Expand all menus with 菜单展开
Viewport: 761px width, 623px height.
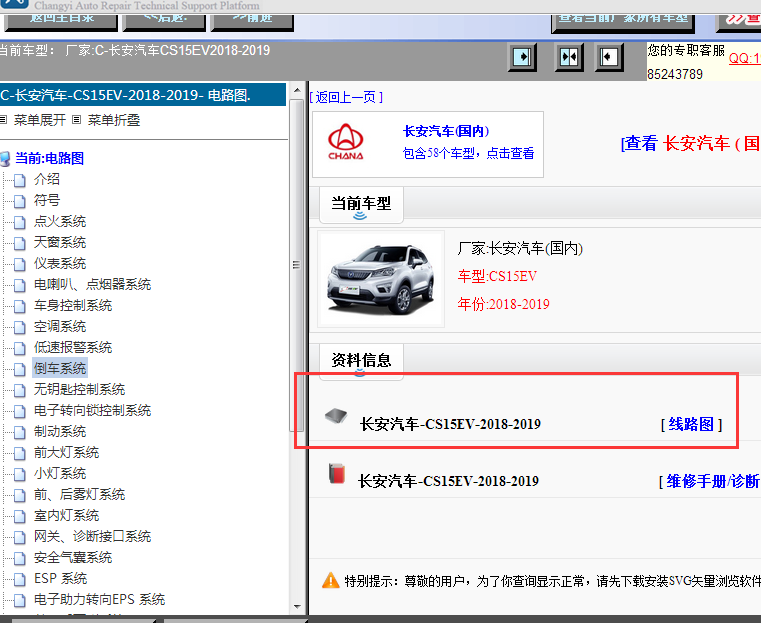tap(40, 120)
